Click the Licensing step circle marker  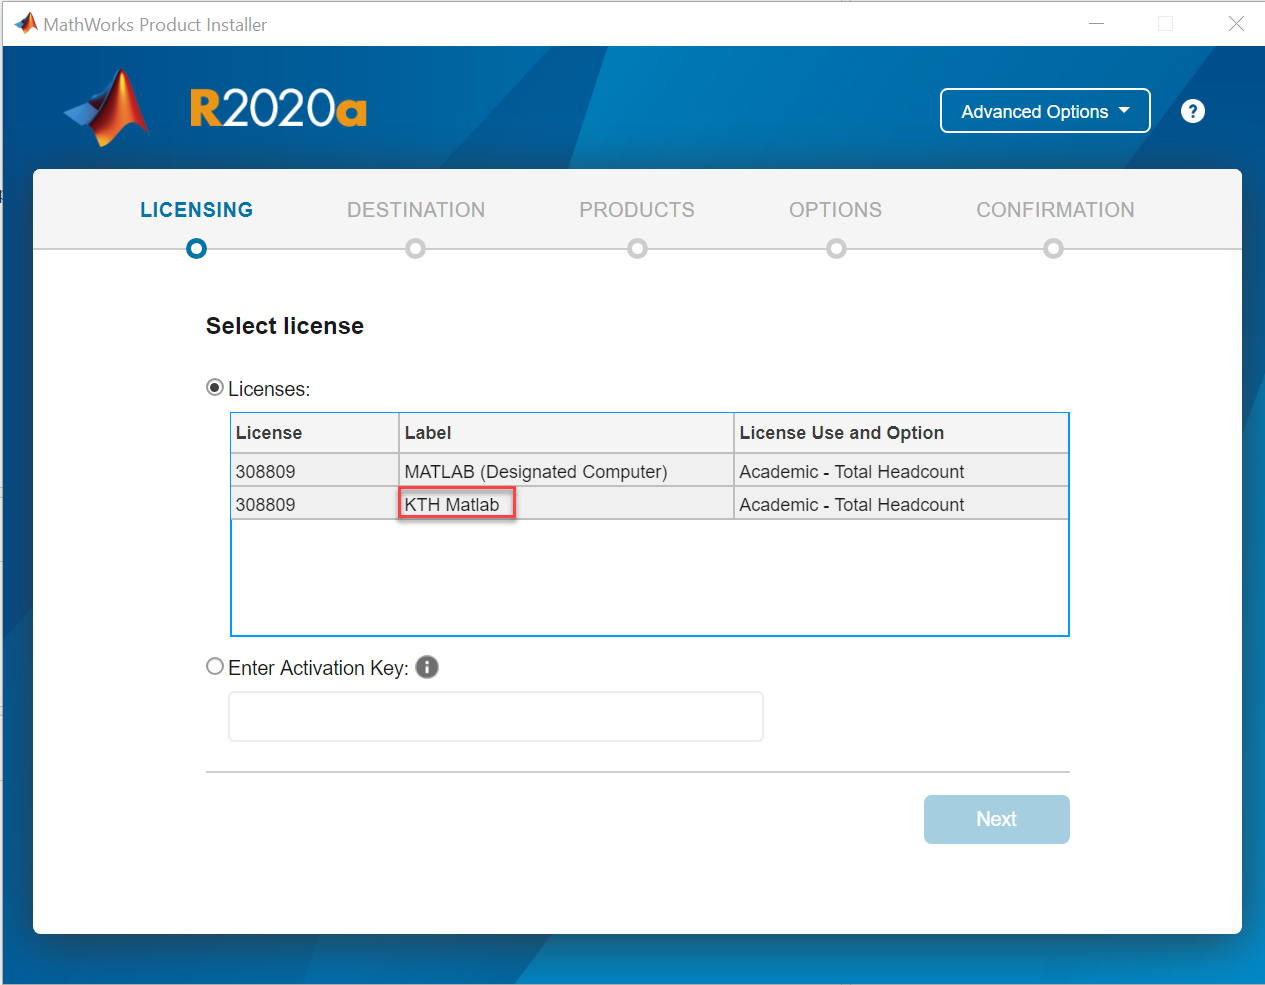point(197,248)
